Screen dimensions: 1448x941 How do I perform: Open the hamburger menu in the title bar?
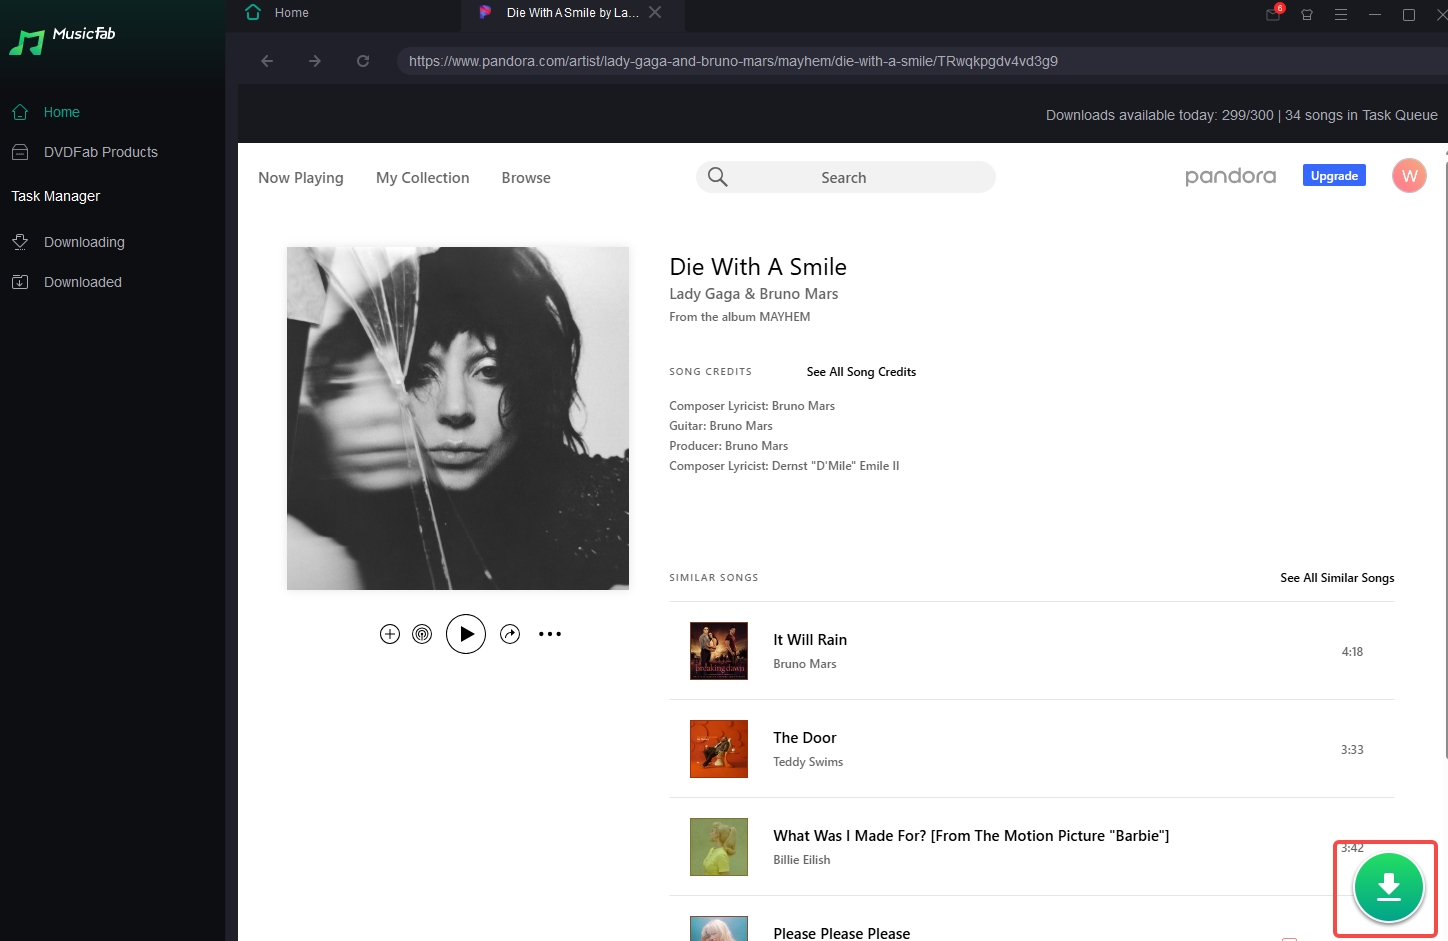click(x=1340, y=16)
